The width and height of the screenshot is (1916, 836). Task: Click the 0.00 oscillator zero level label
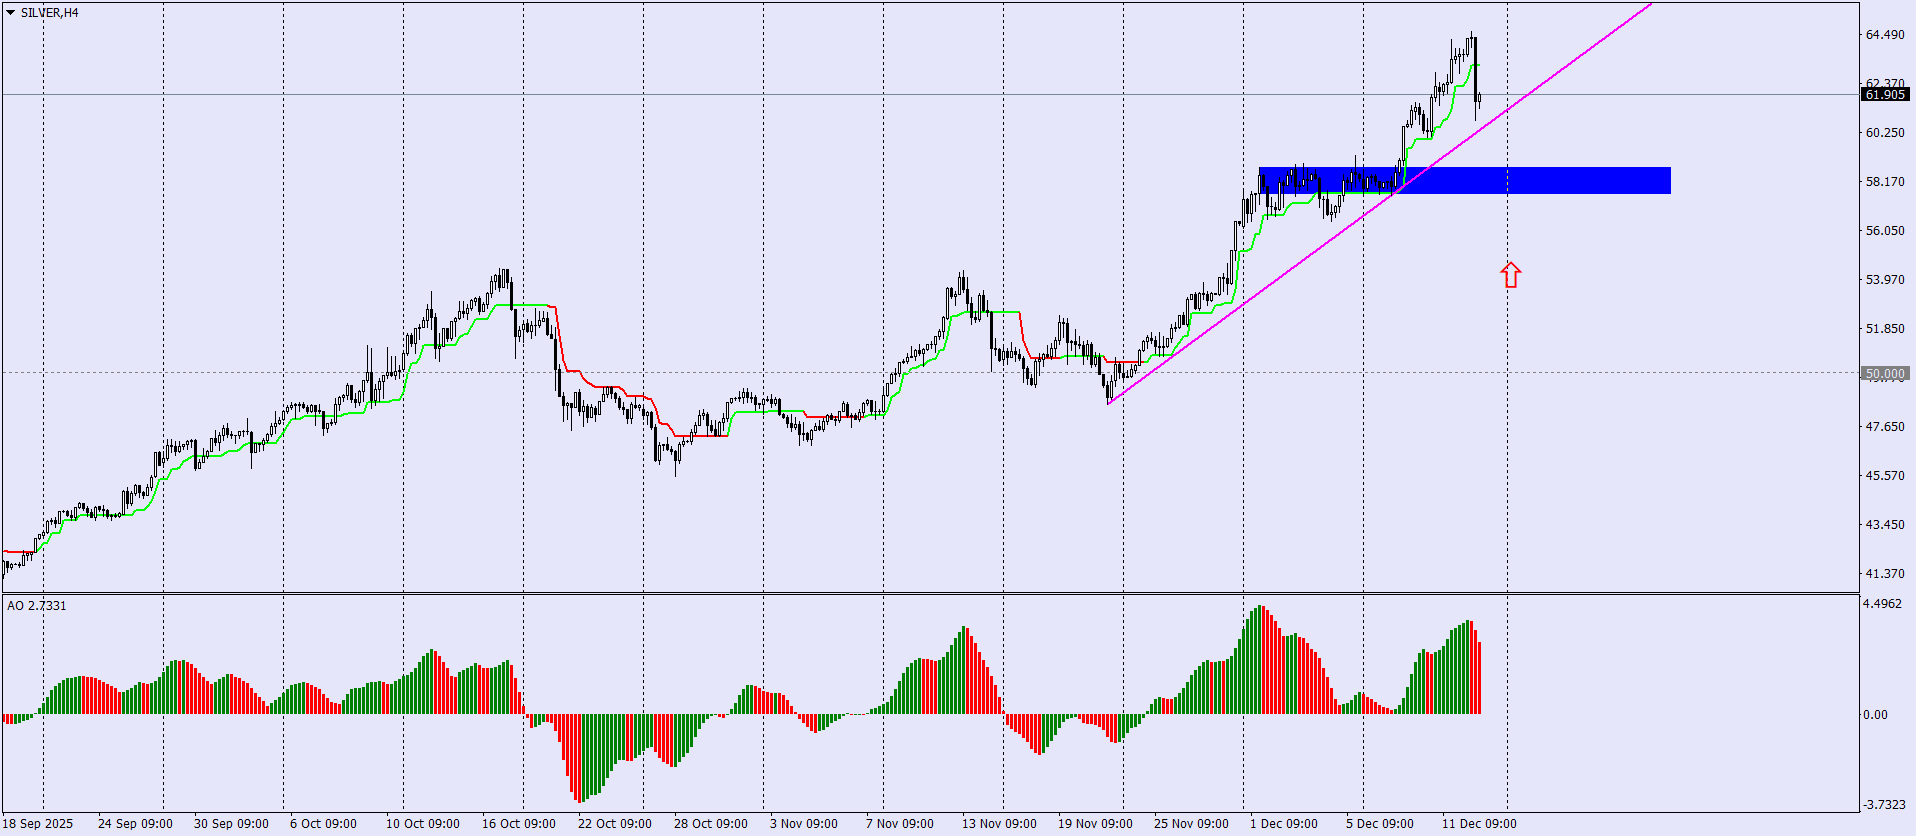click(1875, 715)
